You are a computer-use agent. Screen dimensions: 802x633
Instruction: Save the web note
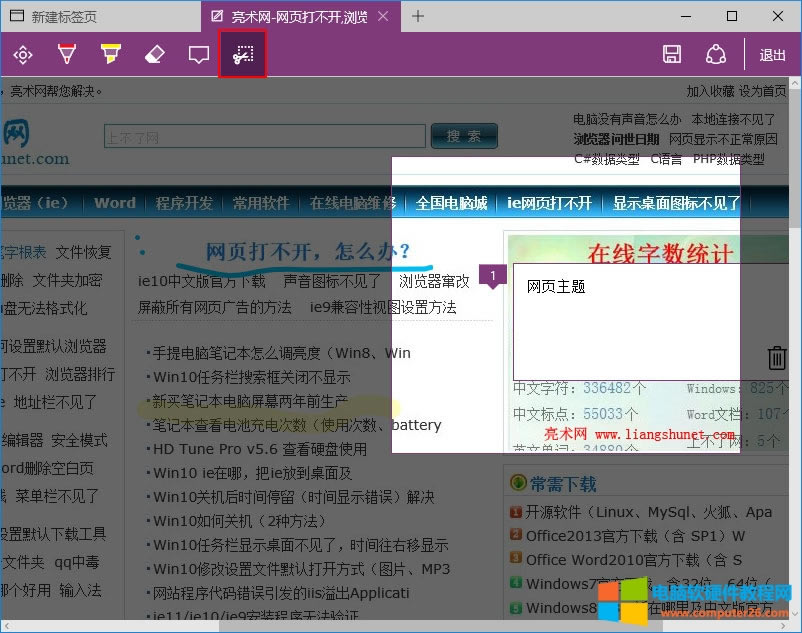672,55
